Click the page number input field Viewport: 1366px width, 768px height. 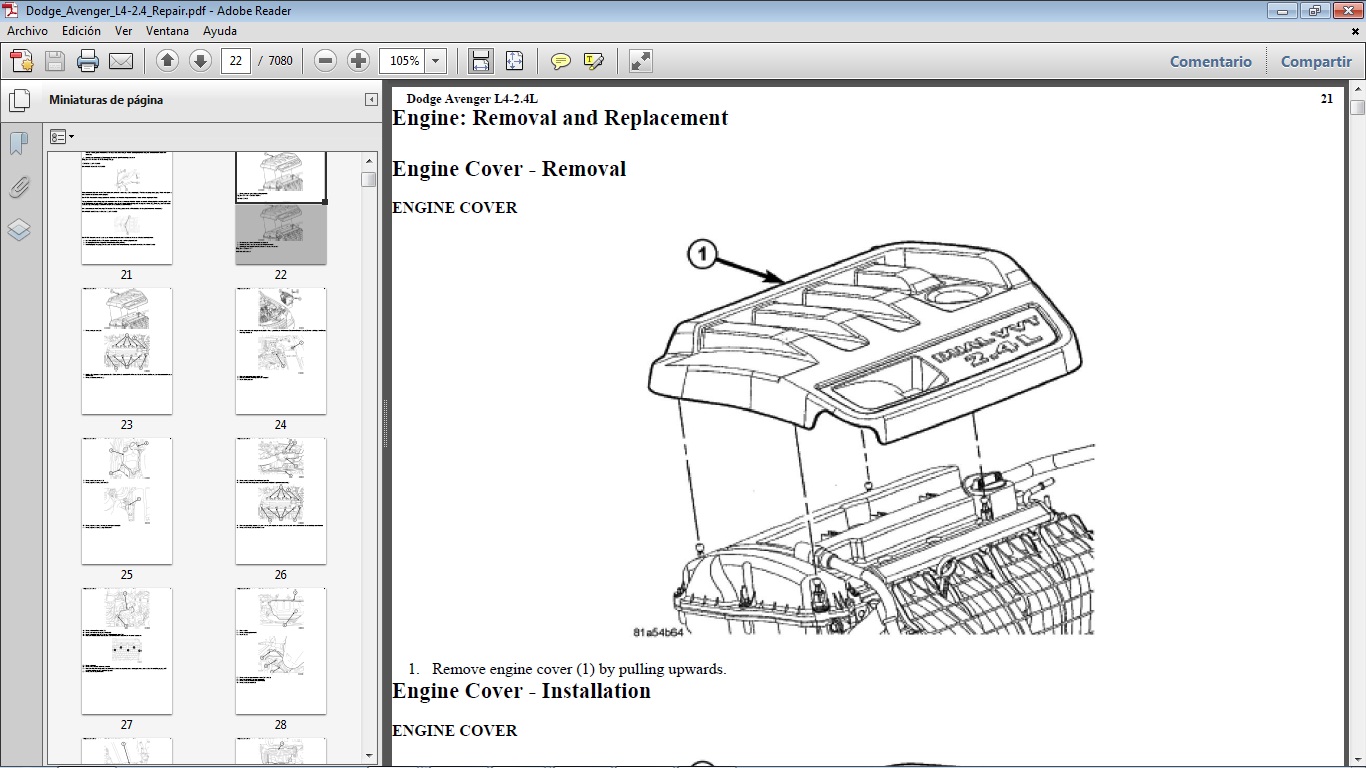[x=235, y=61]
